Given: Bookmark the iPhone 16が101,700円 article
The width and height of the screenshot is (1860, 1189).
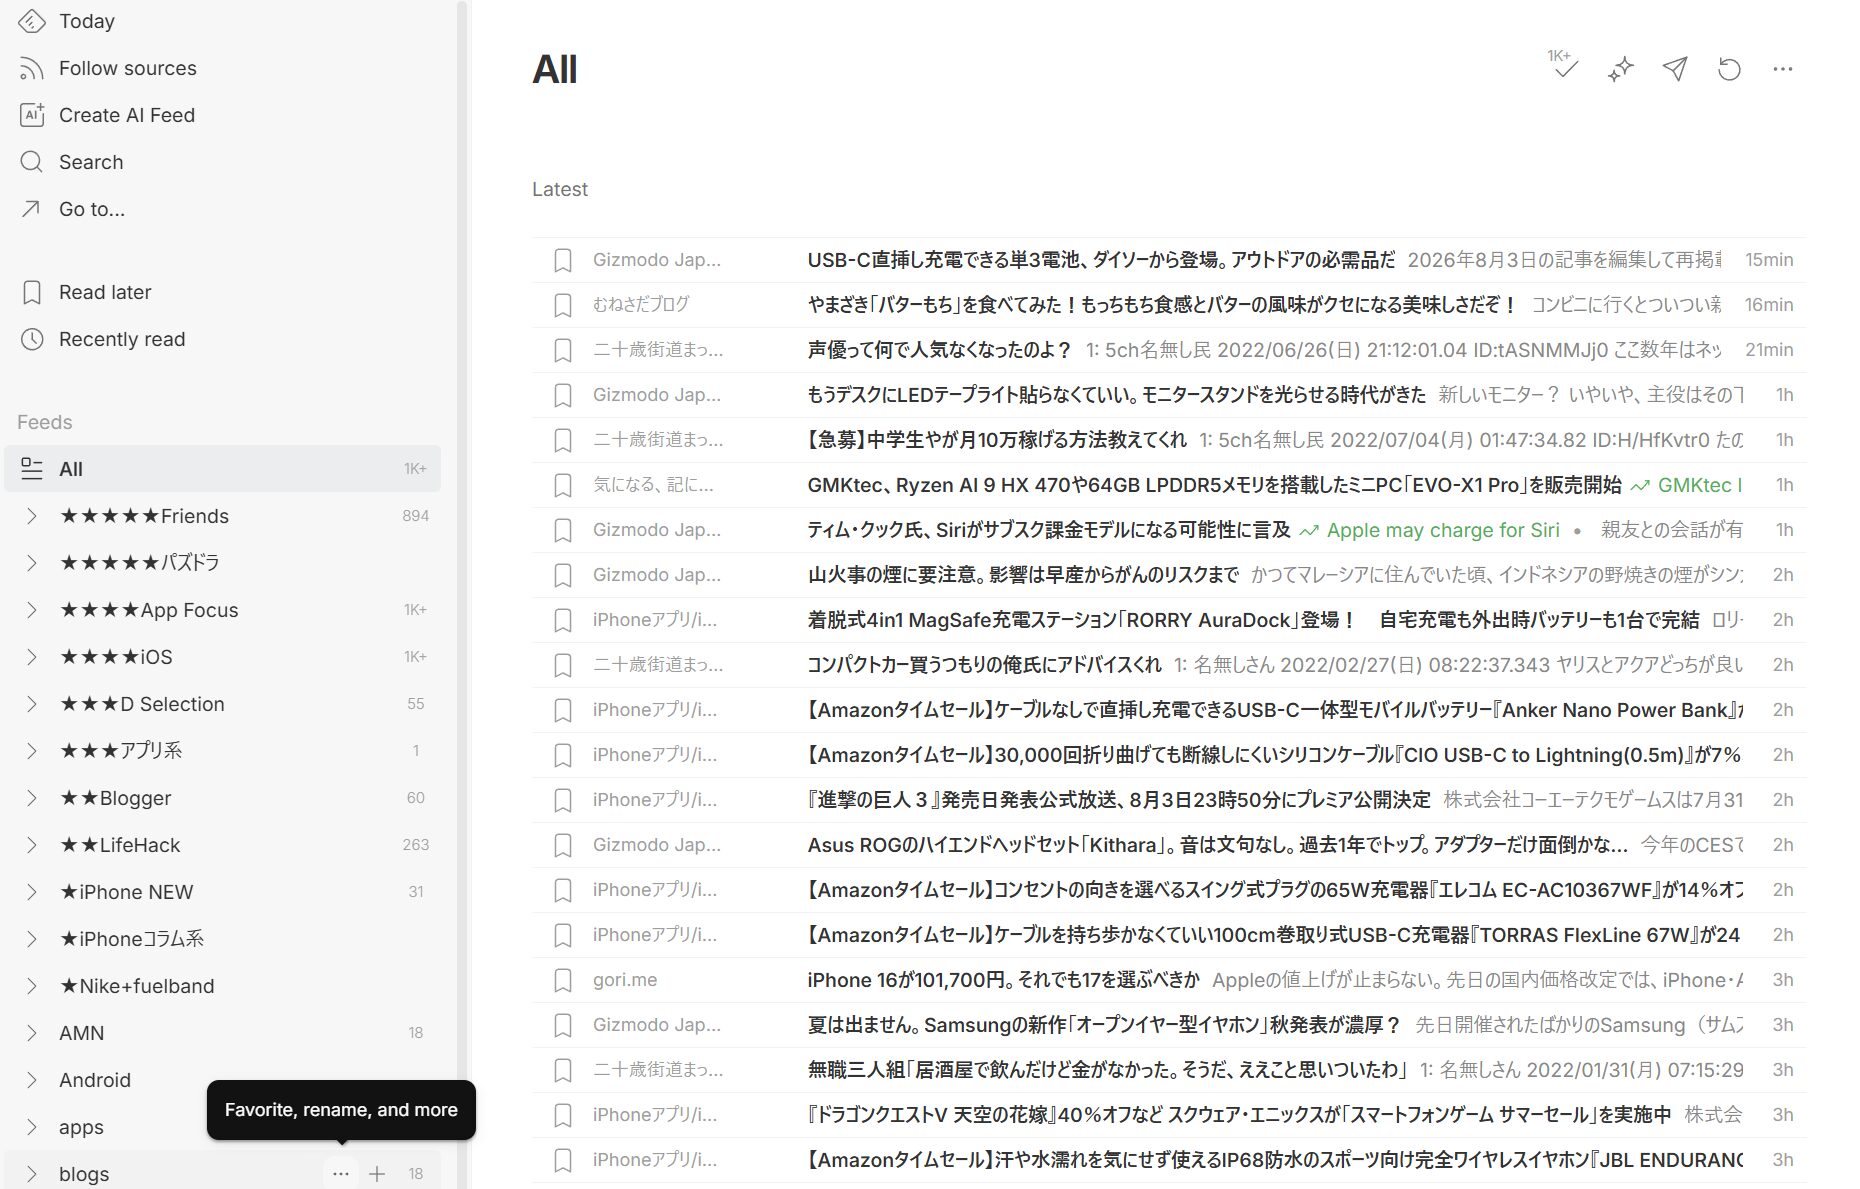Looking at the screenshot, I should (563, 980).
